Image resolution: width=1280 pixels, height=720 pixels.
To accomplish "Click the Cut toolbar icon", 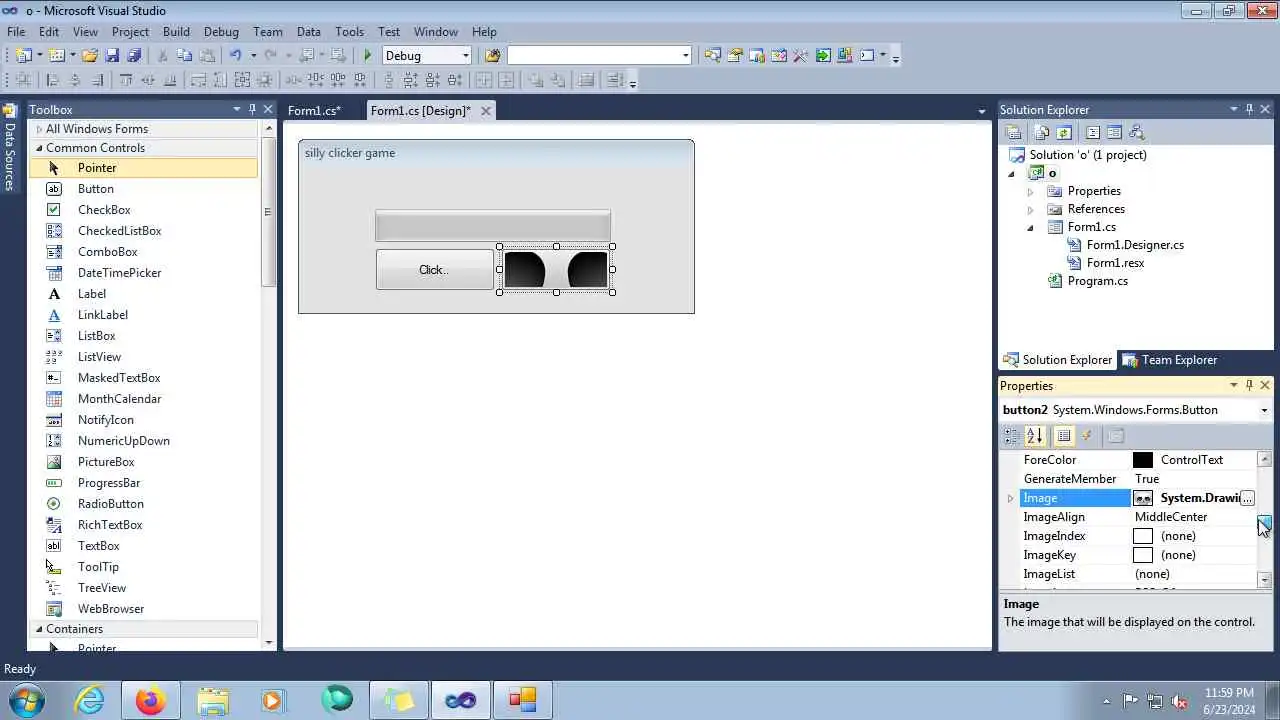I will coord(162,56).
